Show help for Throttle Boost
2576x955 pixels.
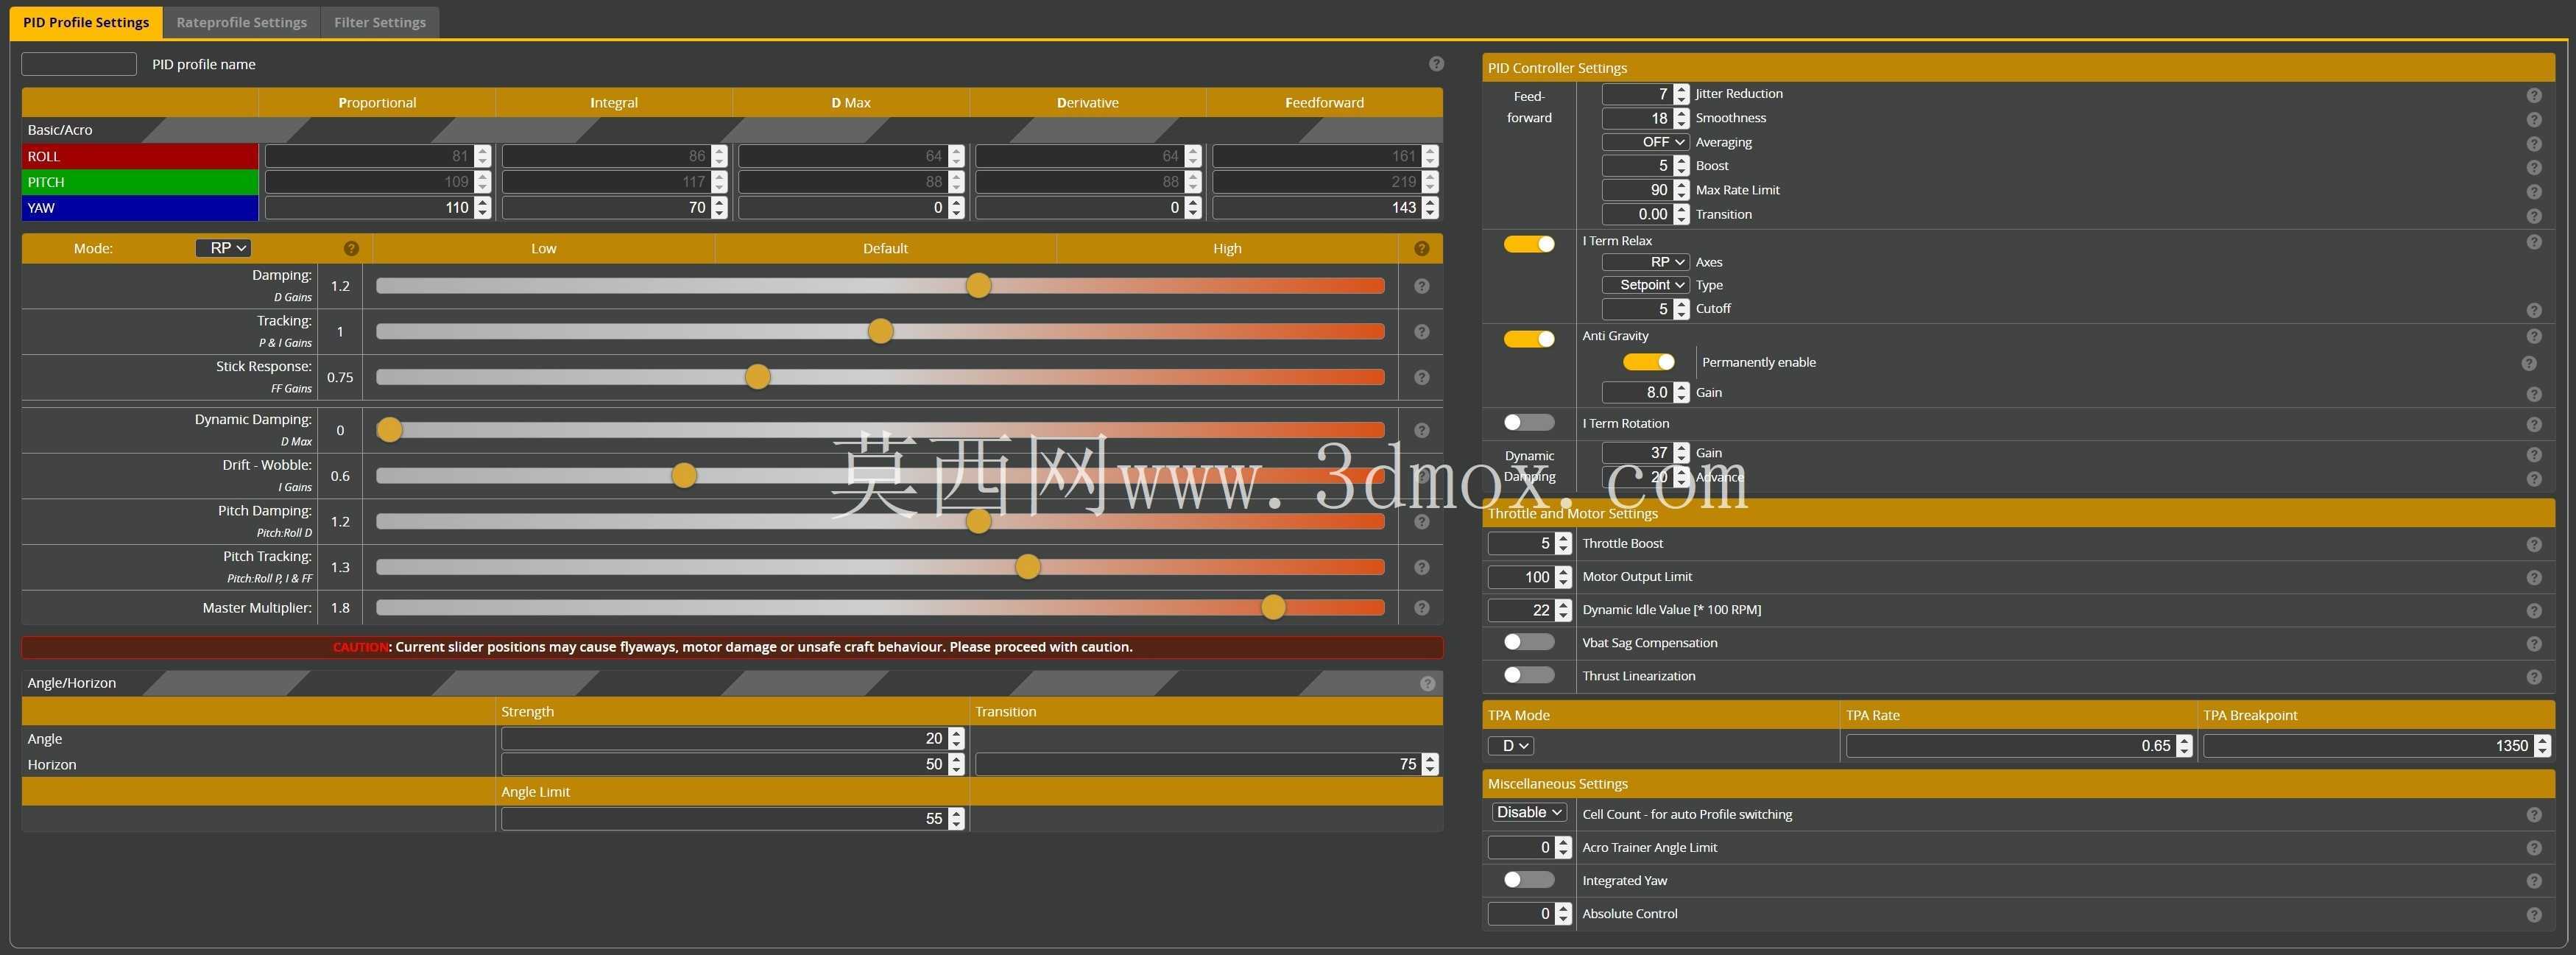point(2533,545)
